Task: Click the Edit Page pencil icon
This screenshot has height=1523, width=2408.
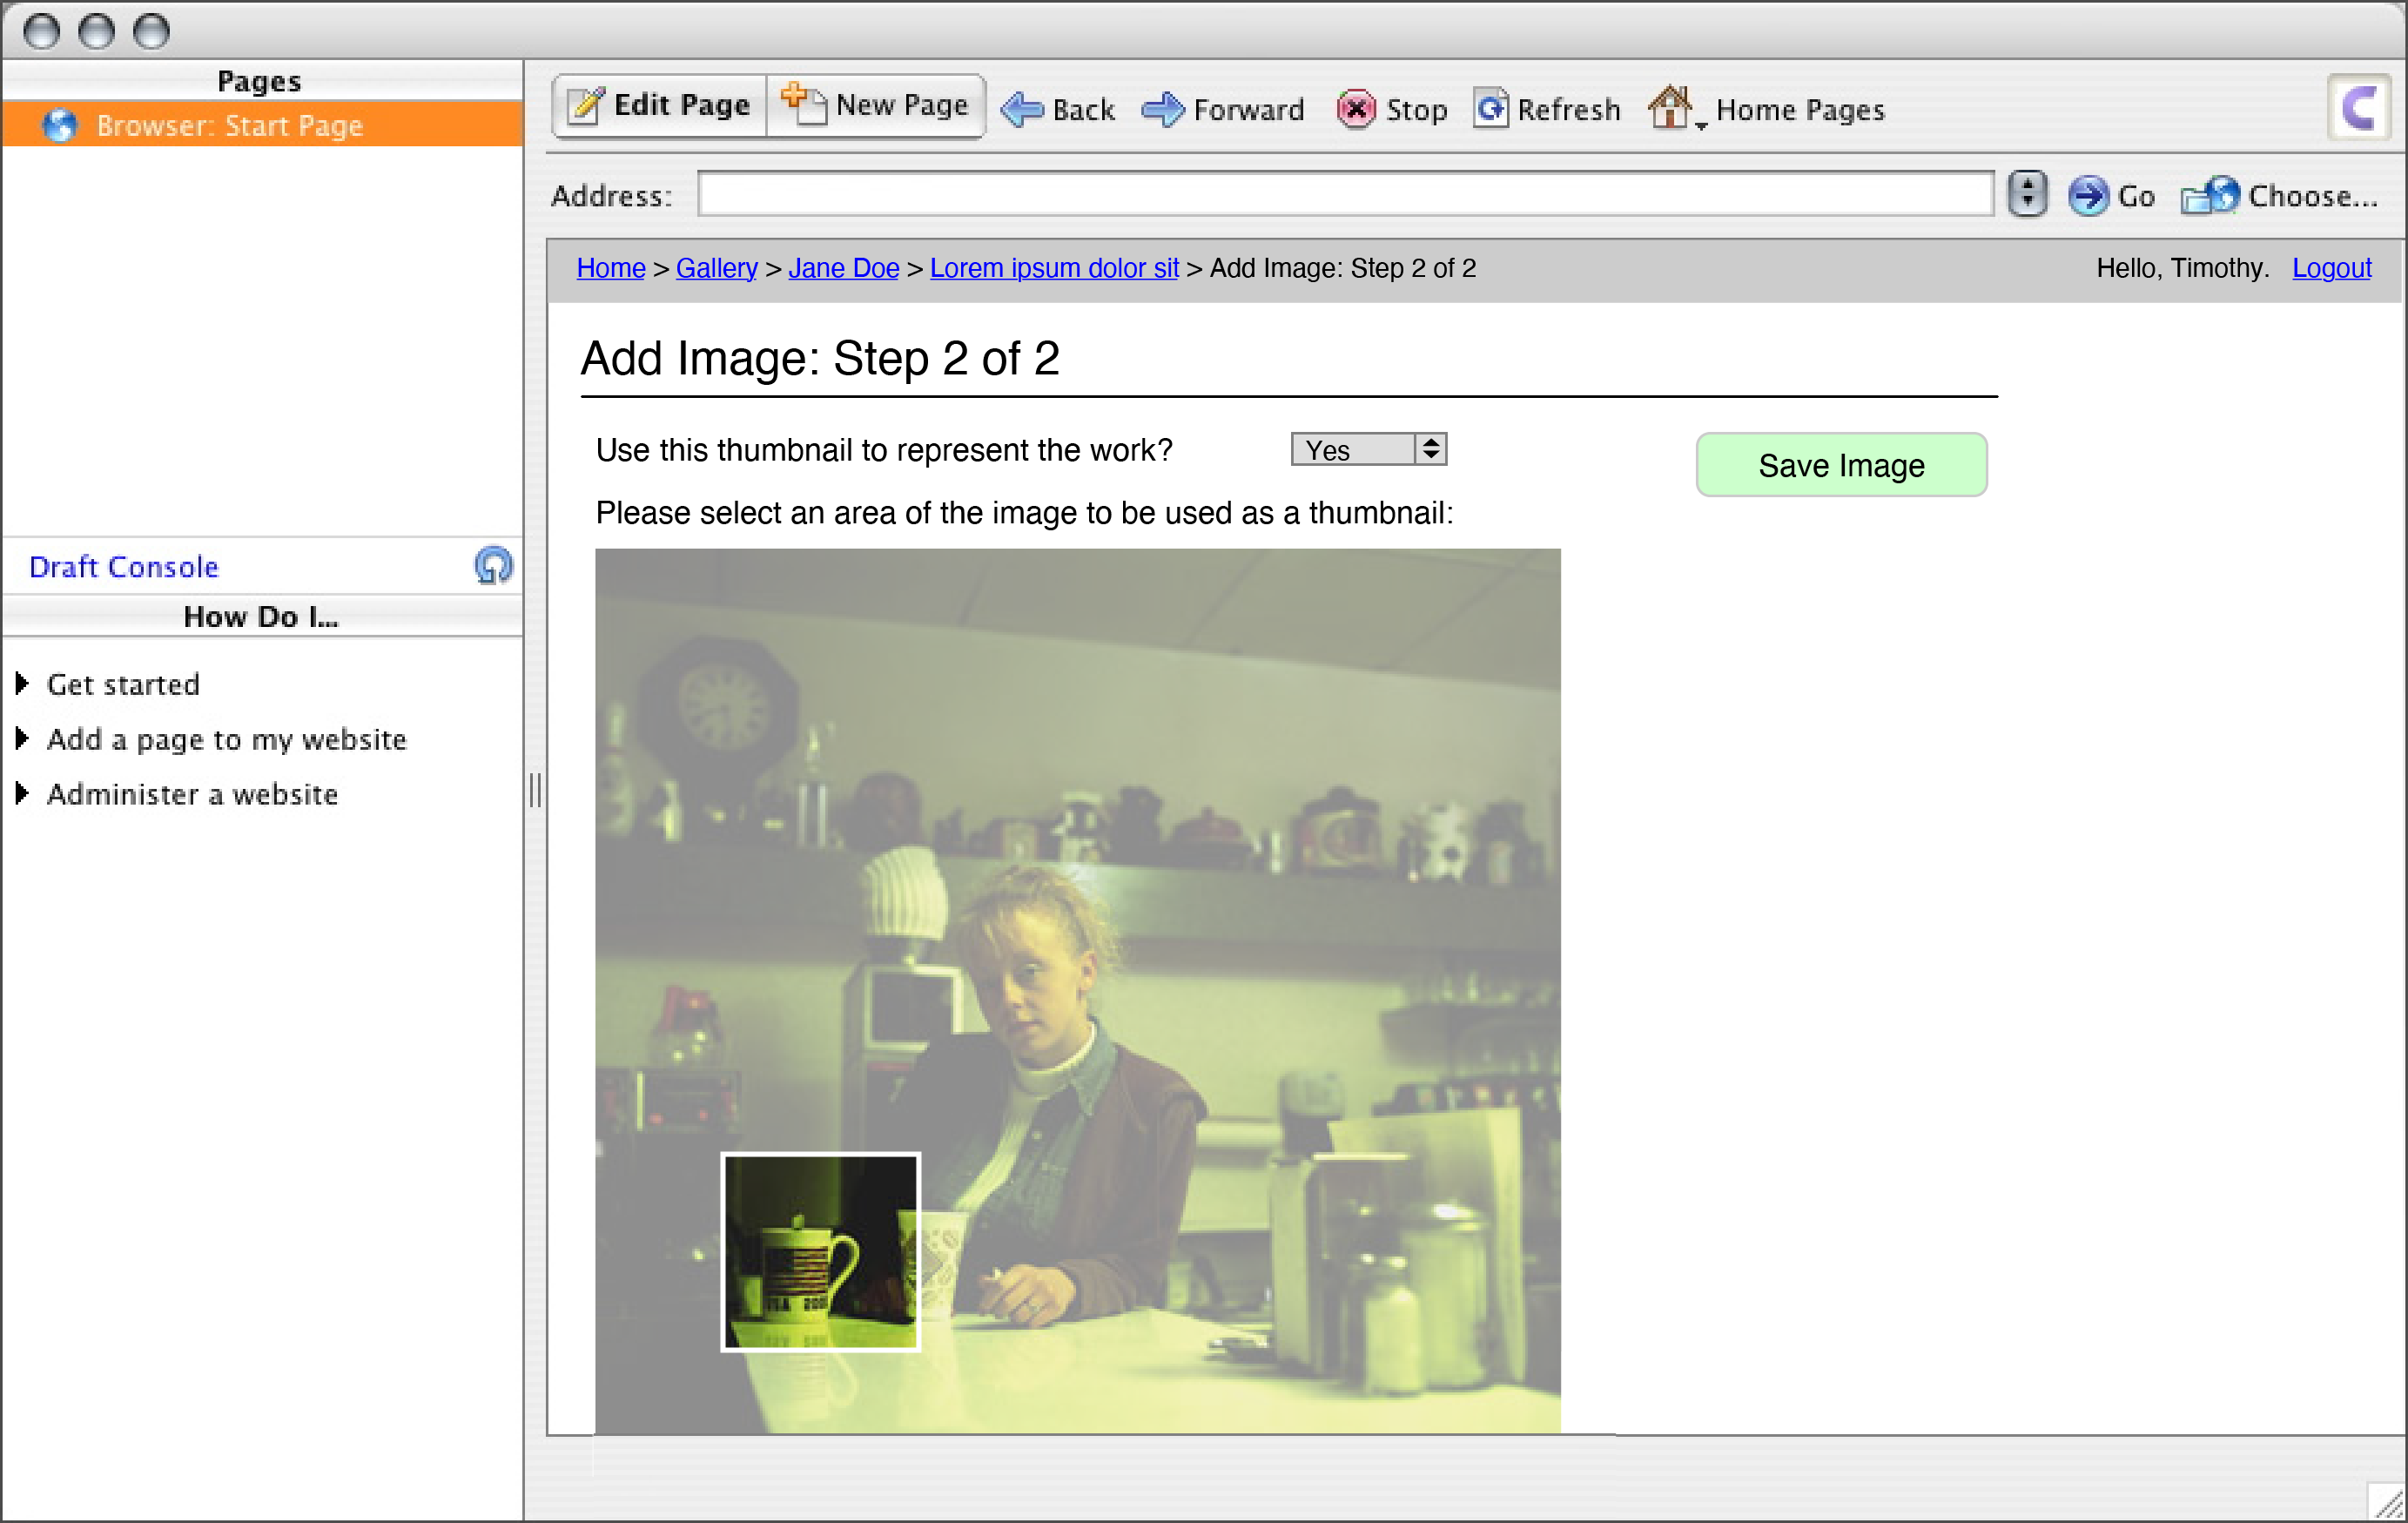Action: click(x=586, y=106)
